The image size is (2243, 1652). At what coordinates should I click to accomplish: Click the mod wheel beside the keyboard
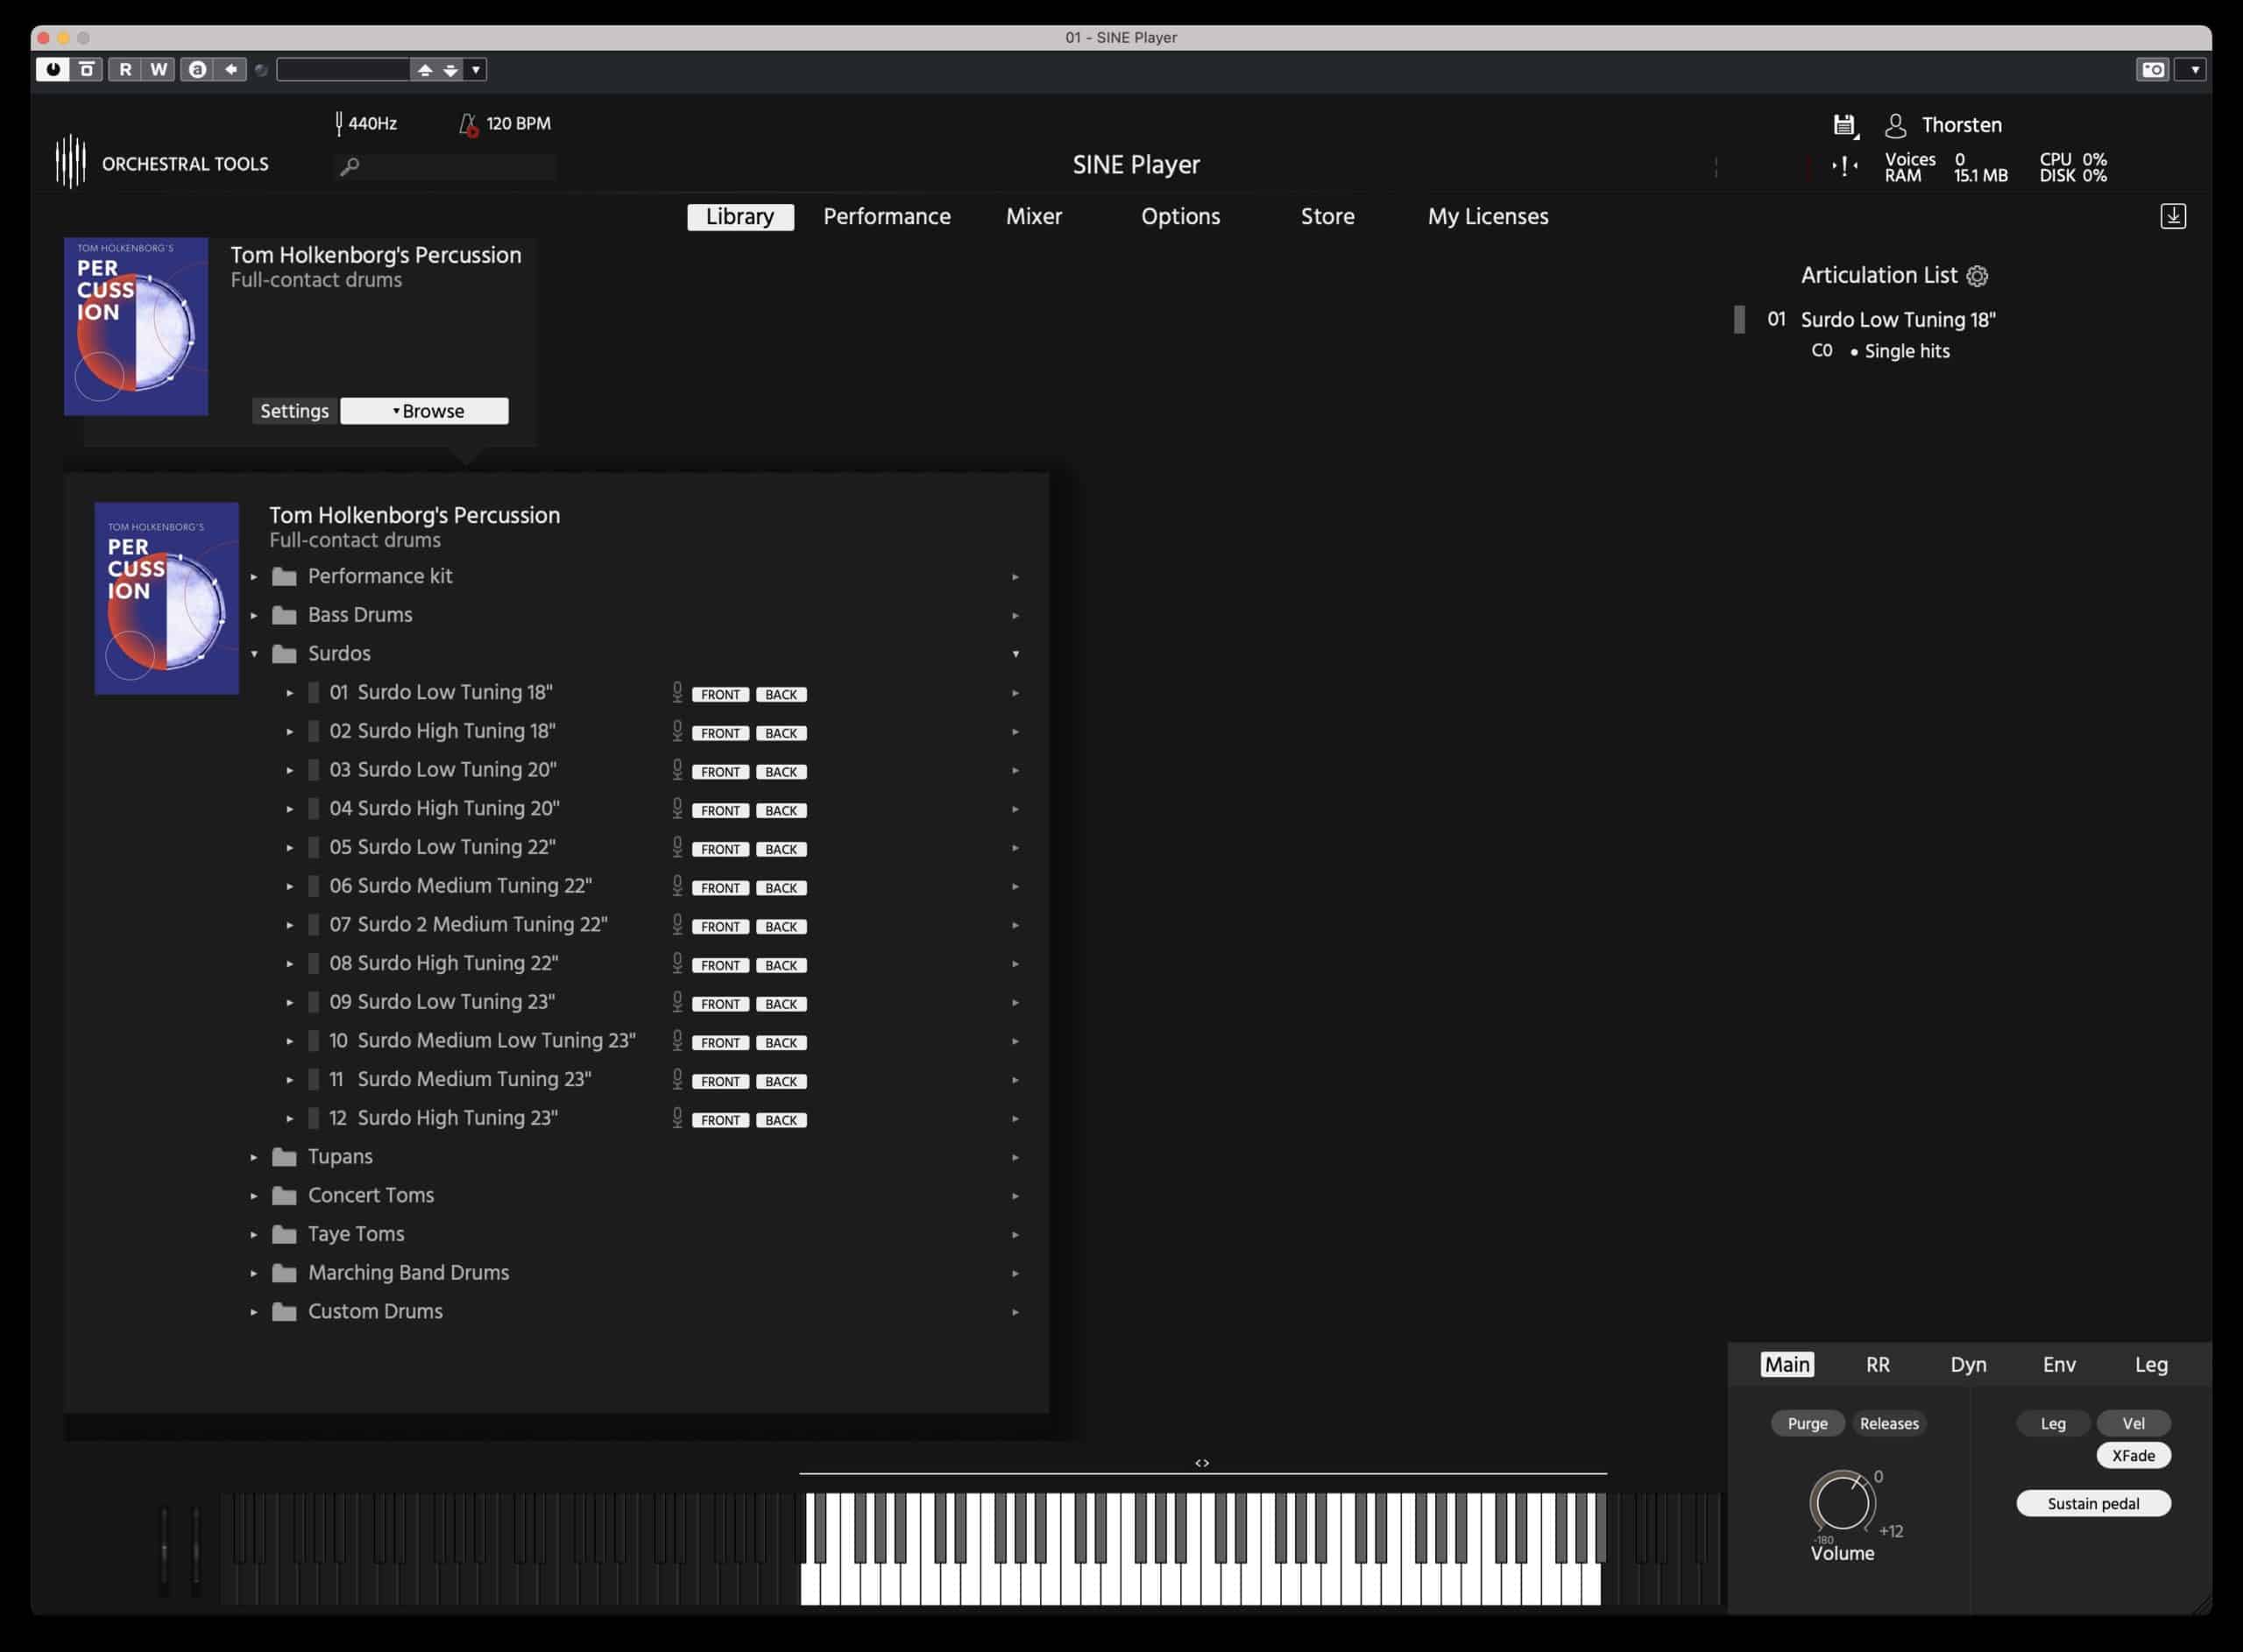click(x=195, y=1550)
